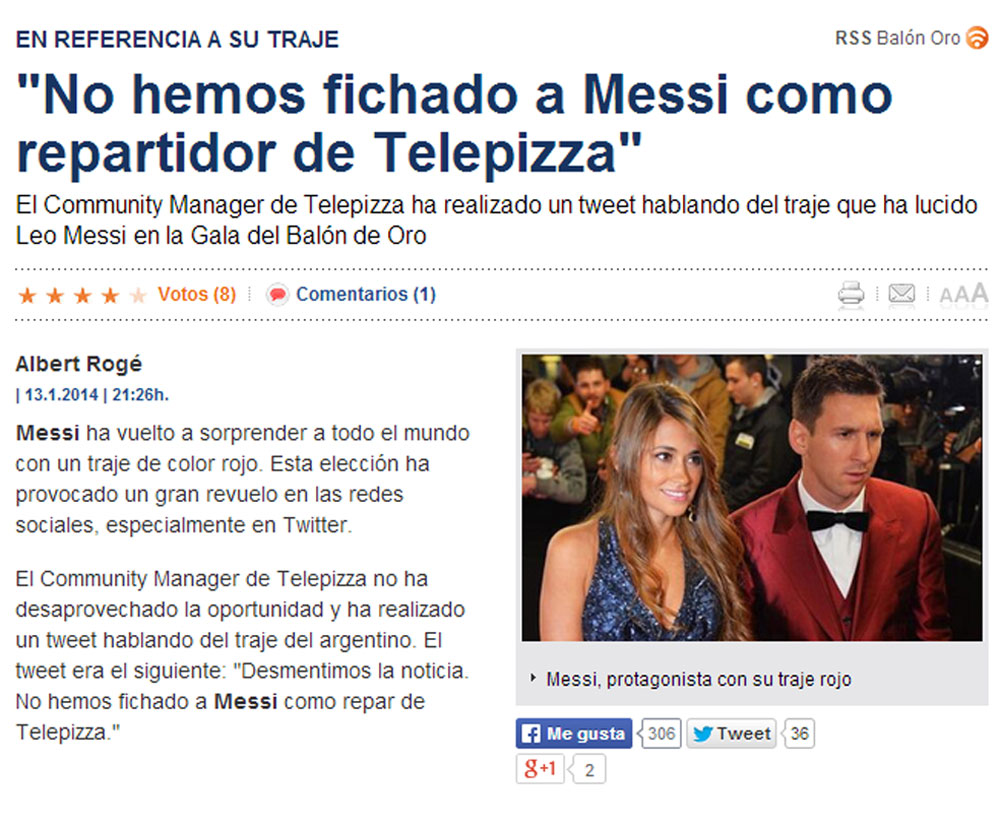The image size is (1000, 827).
Task: Click the Messi and partner photo
Action: 752,497
